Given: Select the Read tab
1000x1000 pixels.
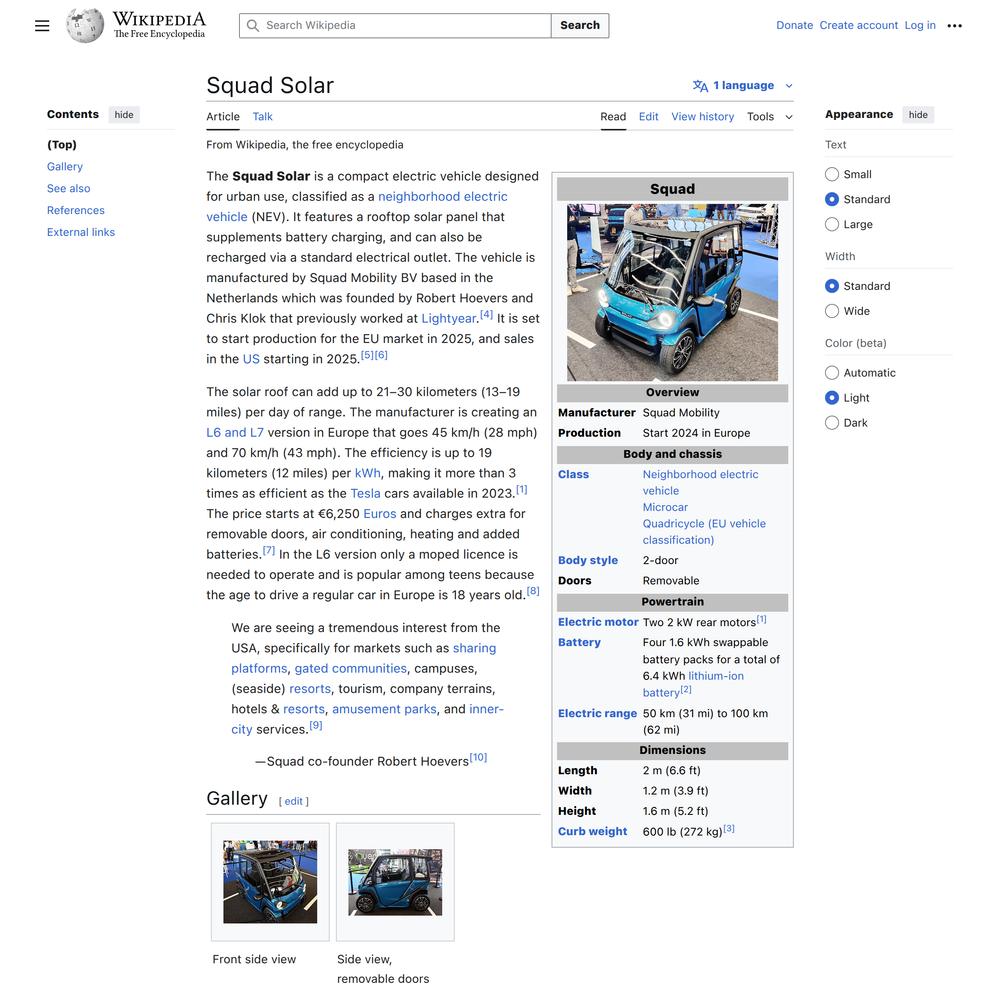Looking at the screenshot, I should 613,117.
